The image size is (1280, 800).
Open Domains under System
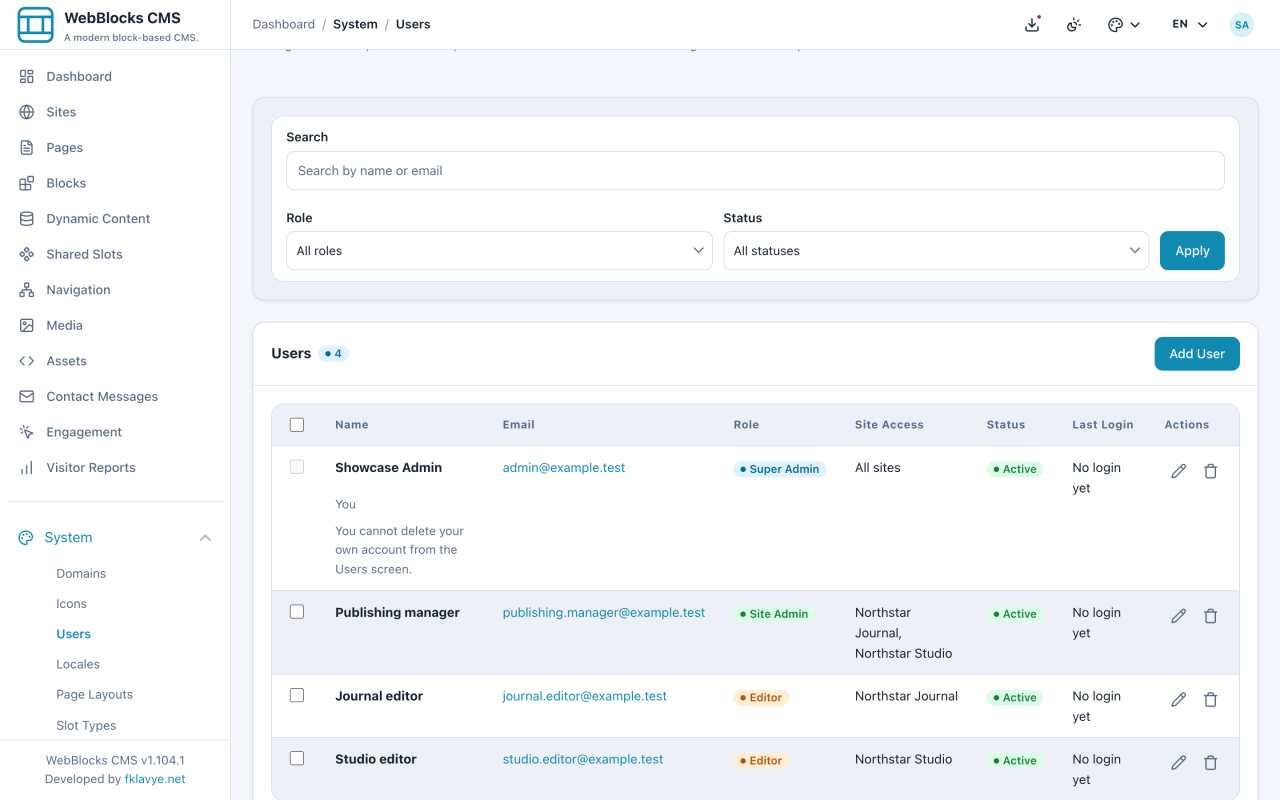point(81,574)
